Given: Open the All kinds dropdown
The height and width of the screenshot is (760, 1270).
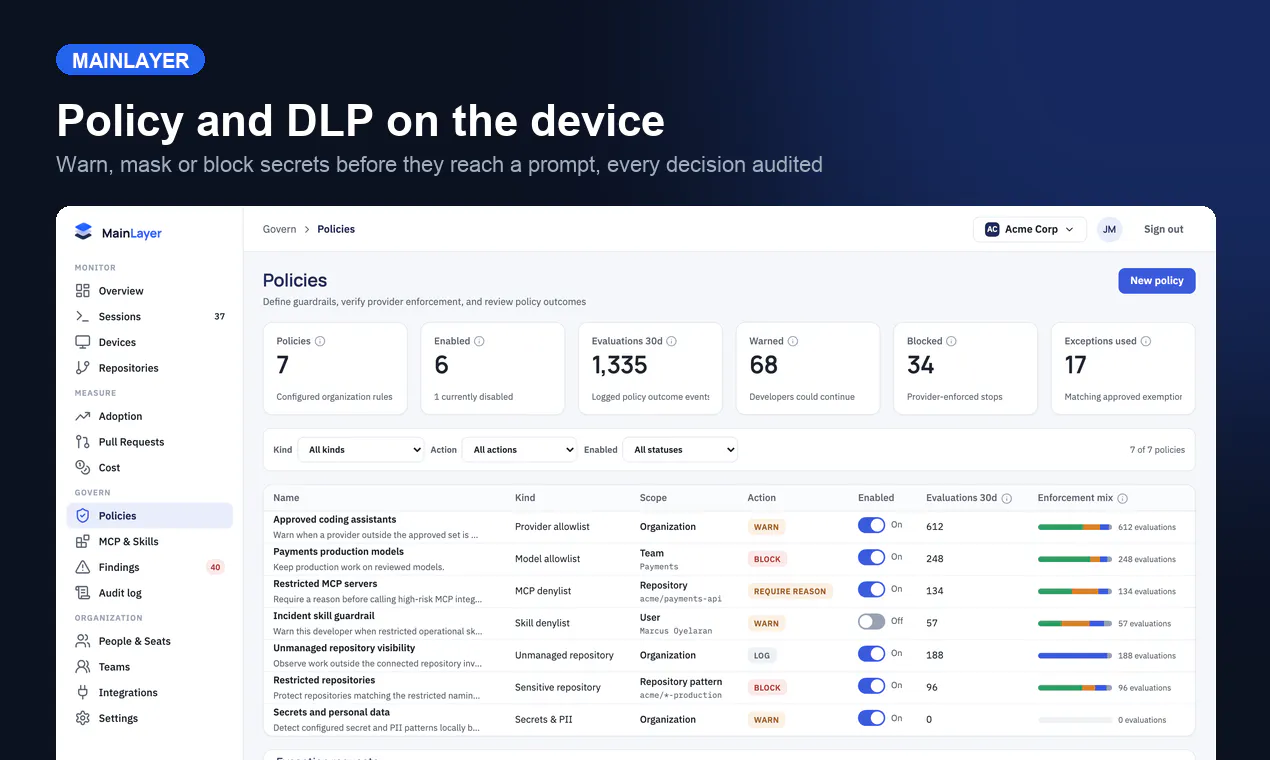Looking at the screenshot, I should pyautogui.click(x=361, y=450).
